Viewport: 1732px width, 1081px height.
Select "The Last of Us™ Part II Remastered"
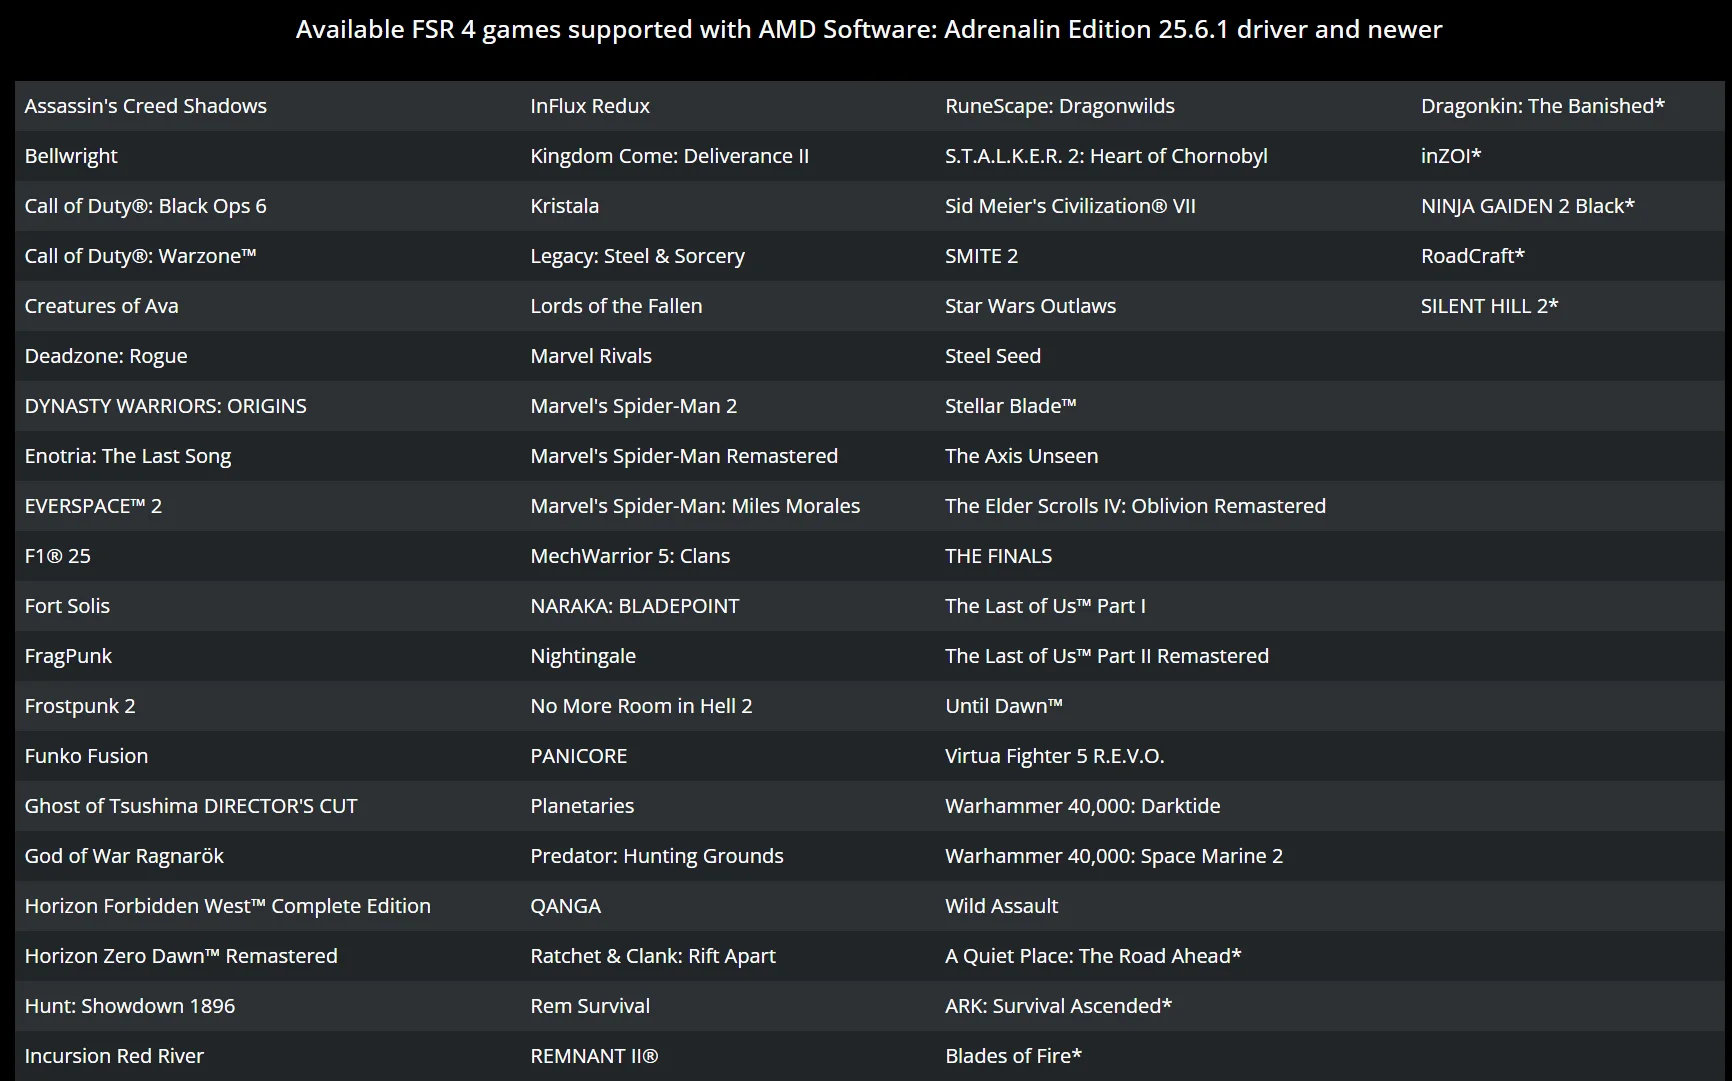(x=1107, y=656)
